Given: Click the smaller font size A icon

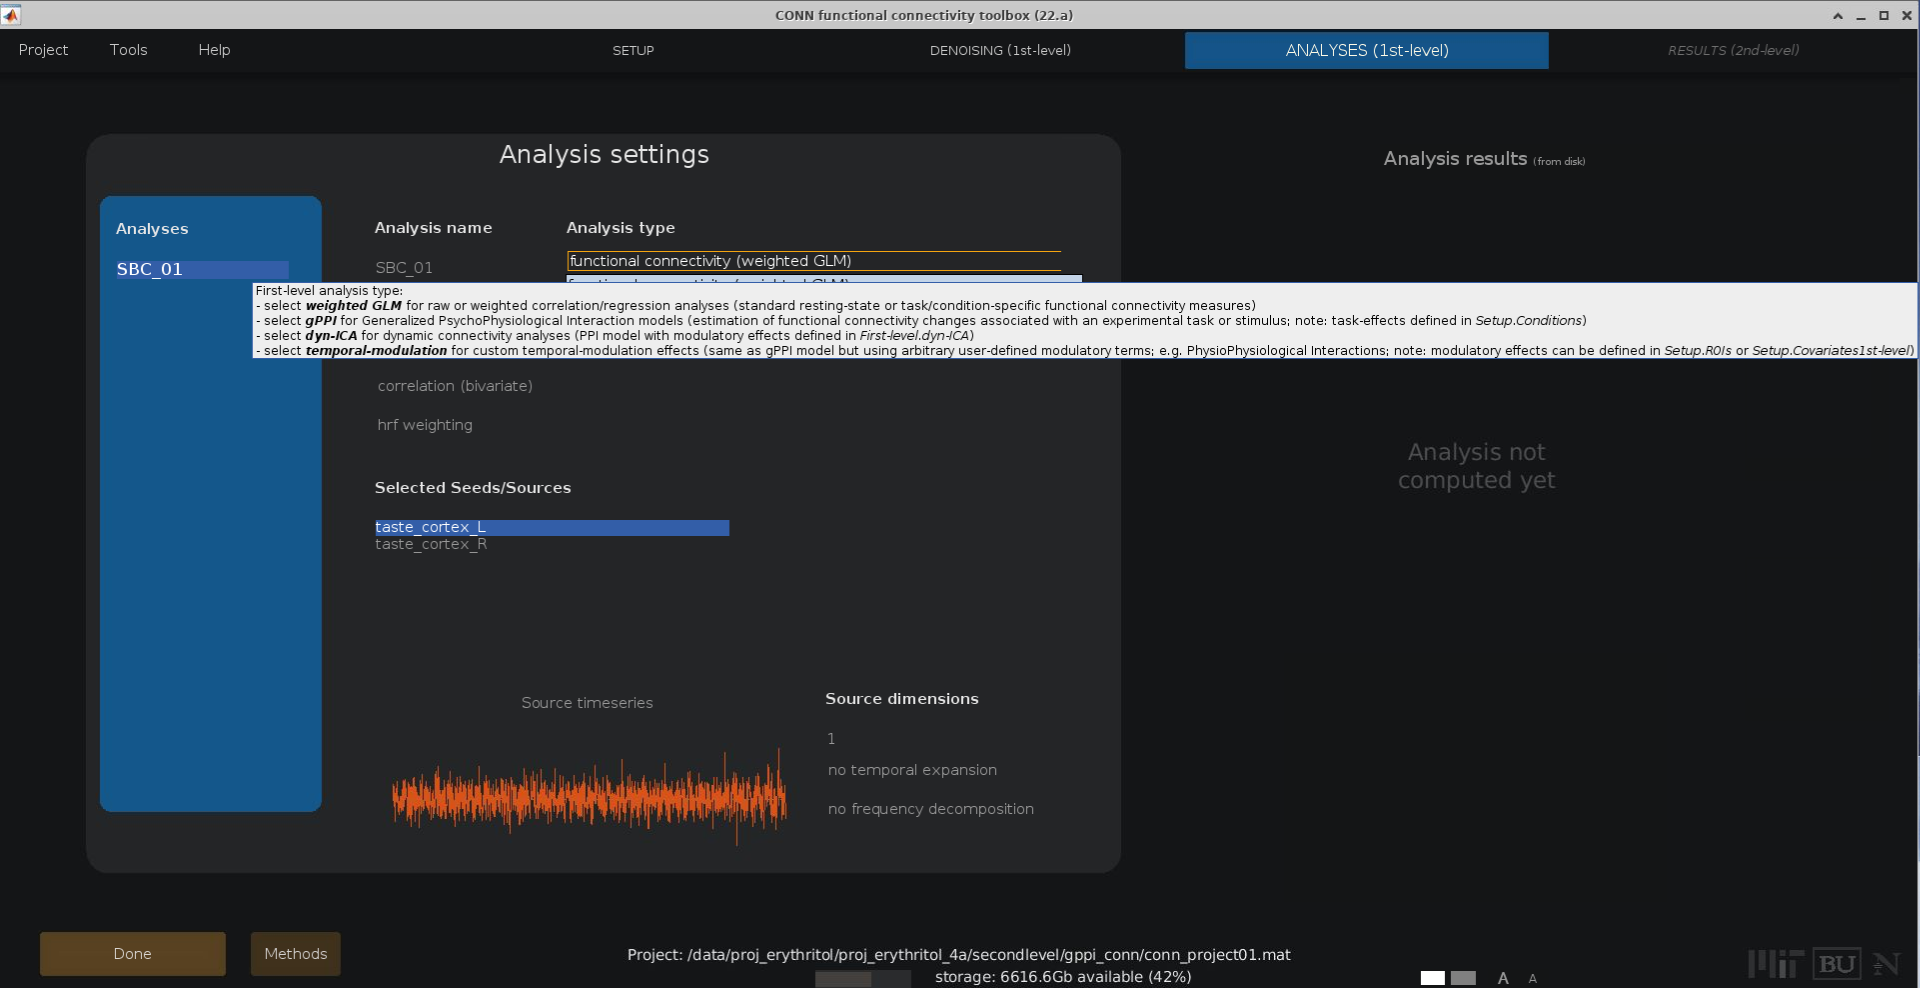Looking at the screenshot, I should click(x=1532, y=979).
